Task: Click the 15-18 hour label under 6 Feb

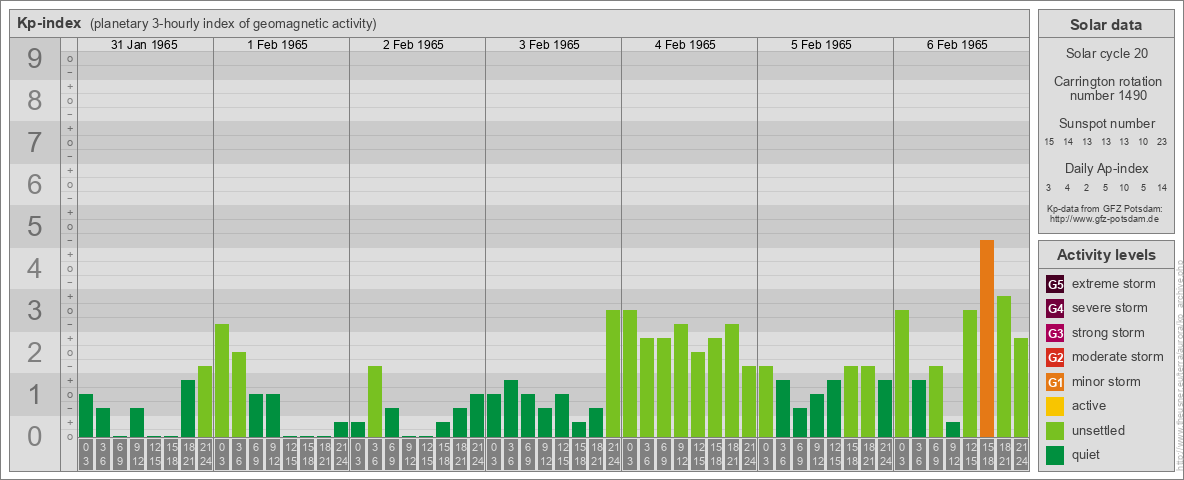Action: tap(986, 455)
